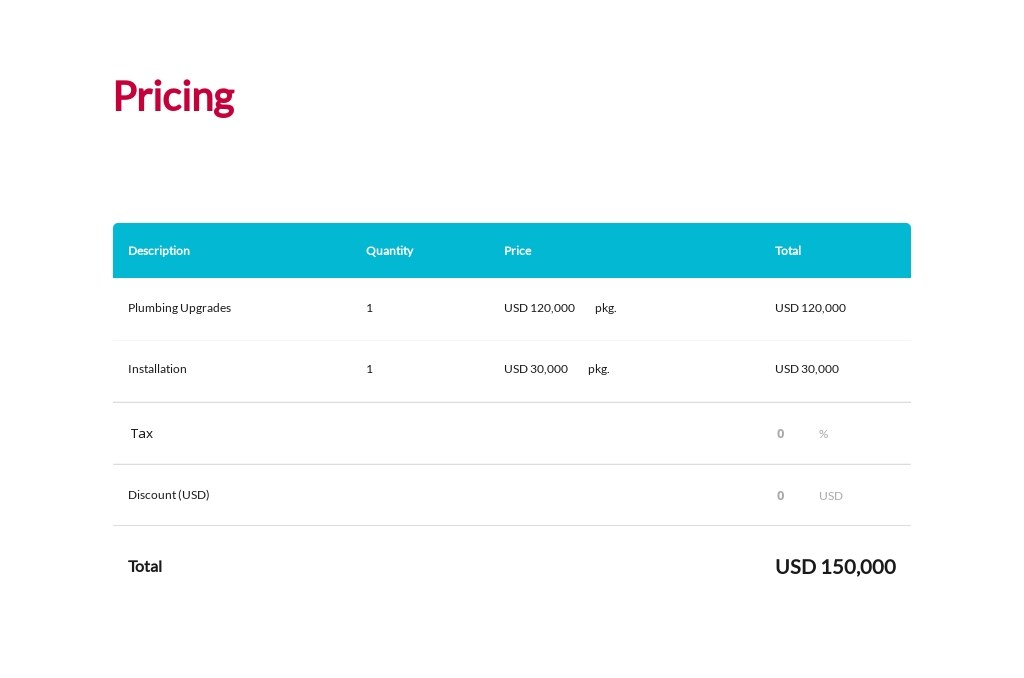Click the Plumbing Upgrades quantity value

click(369, 308)
